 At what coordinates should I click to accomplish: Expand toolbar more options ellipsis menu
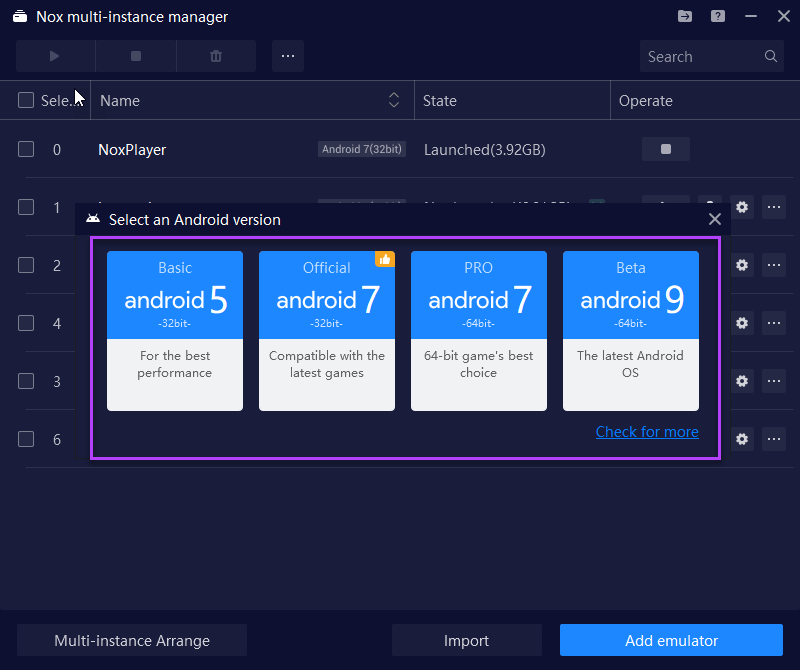[x=287, y=56]
